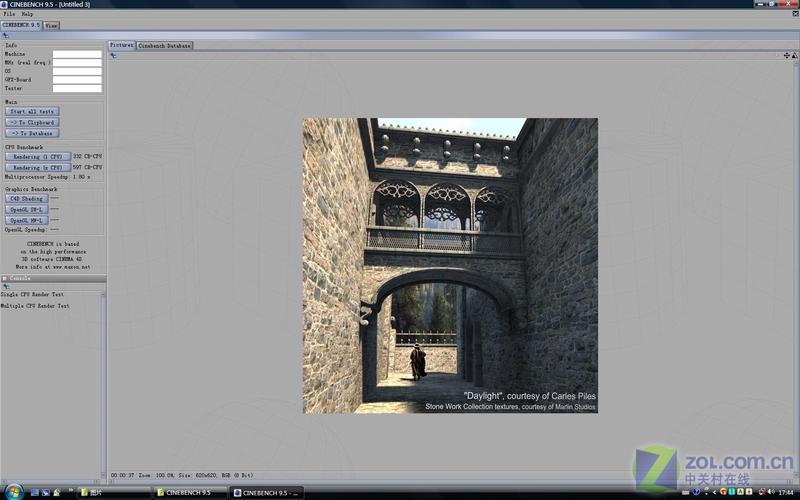Open the Cinebench Database tab
This screenshot has height=500, width=800.
click(x=164, y=45)
